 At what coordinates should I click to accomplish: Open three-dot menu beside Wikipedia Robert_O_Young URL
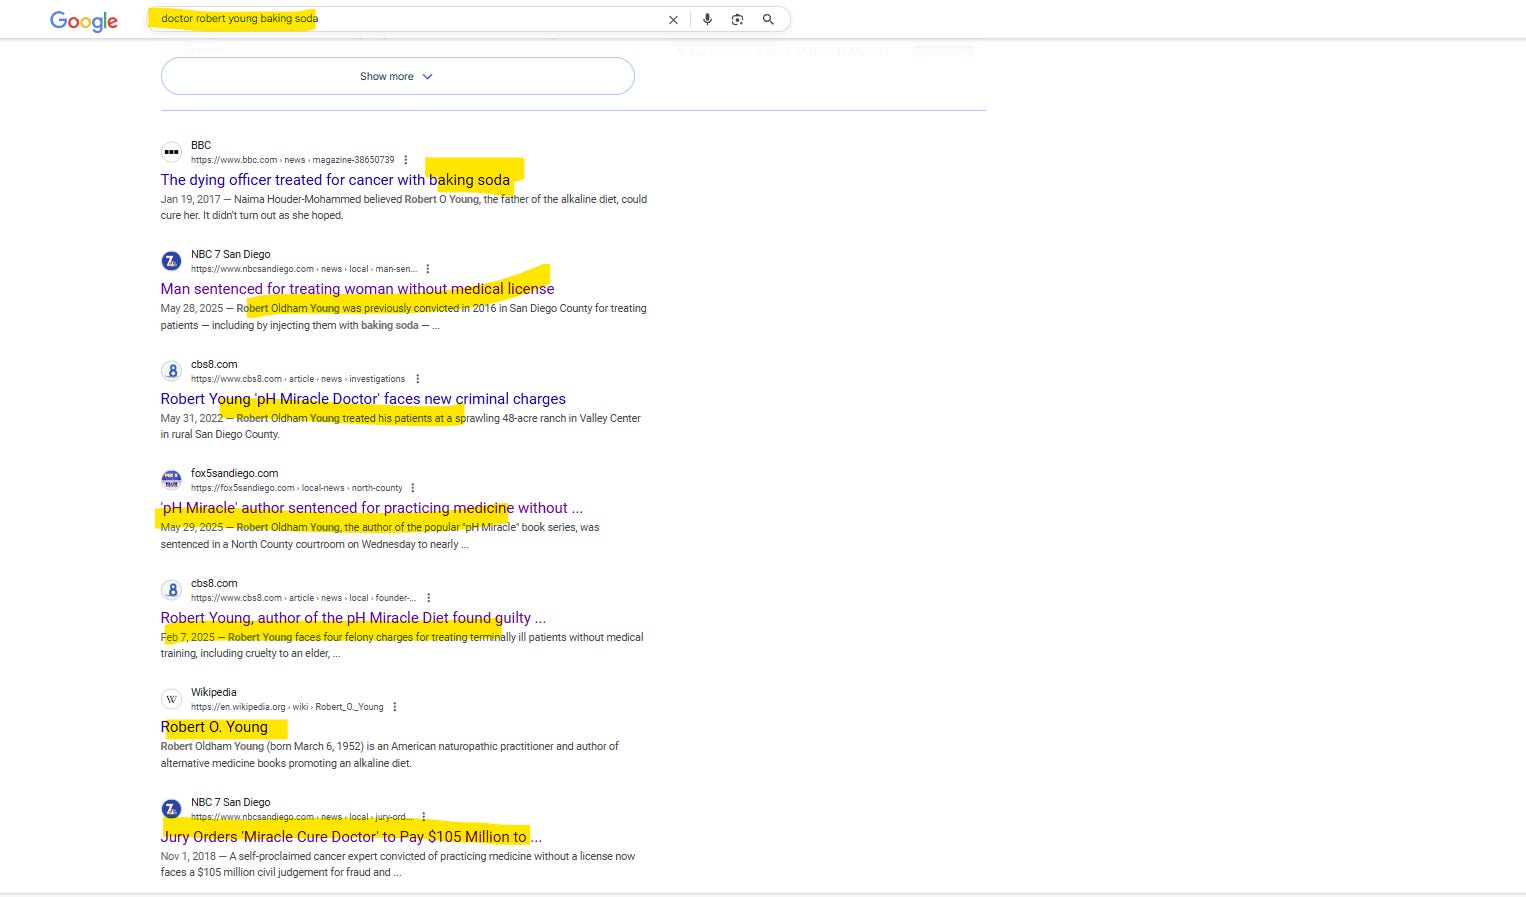[x=394, y=707]
